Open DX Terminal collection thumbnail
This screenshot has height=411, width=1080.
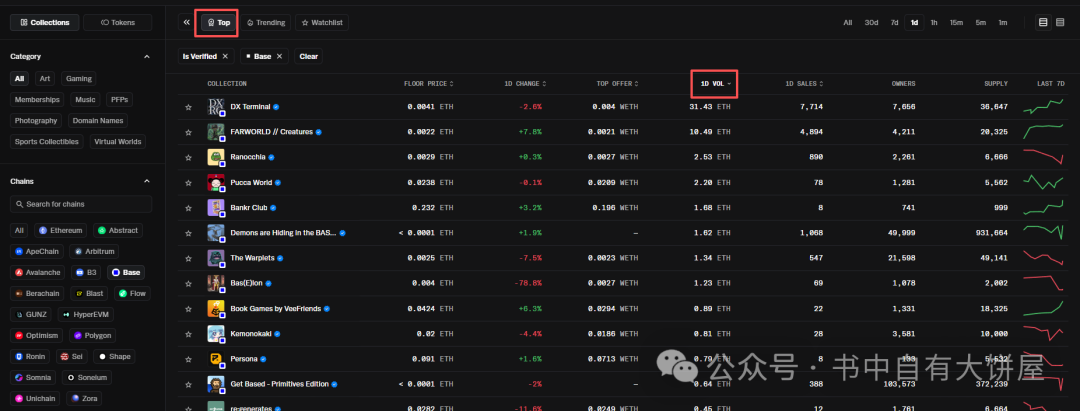(215, 106)
